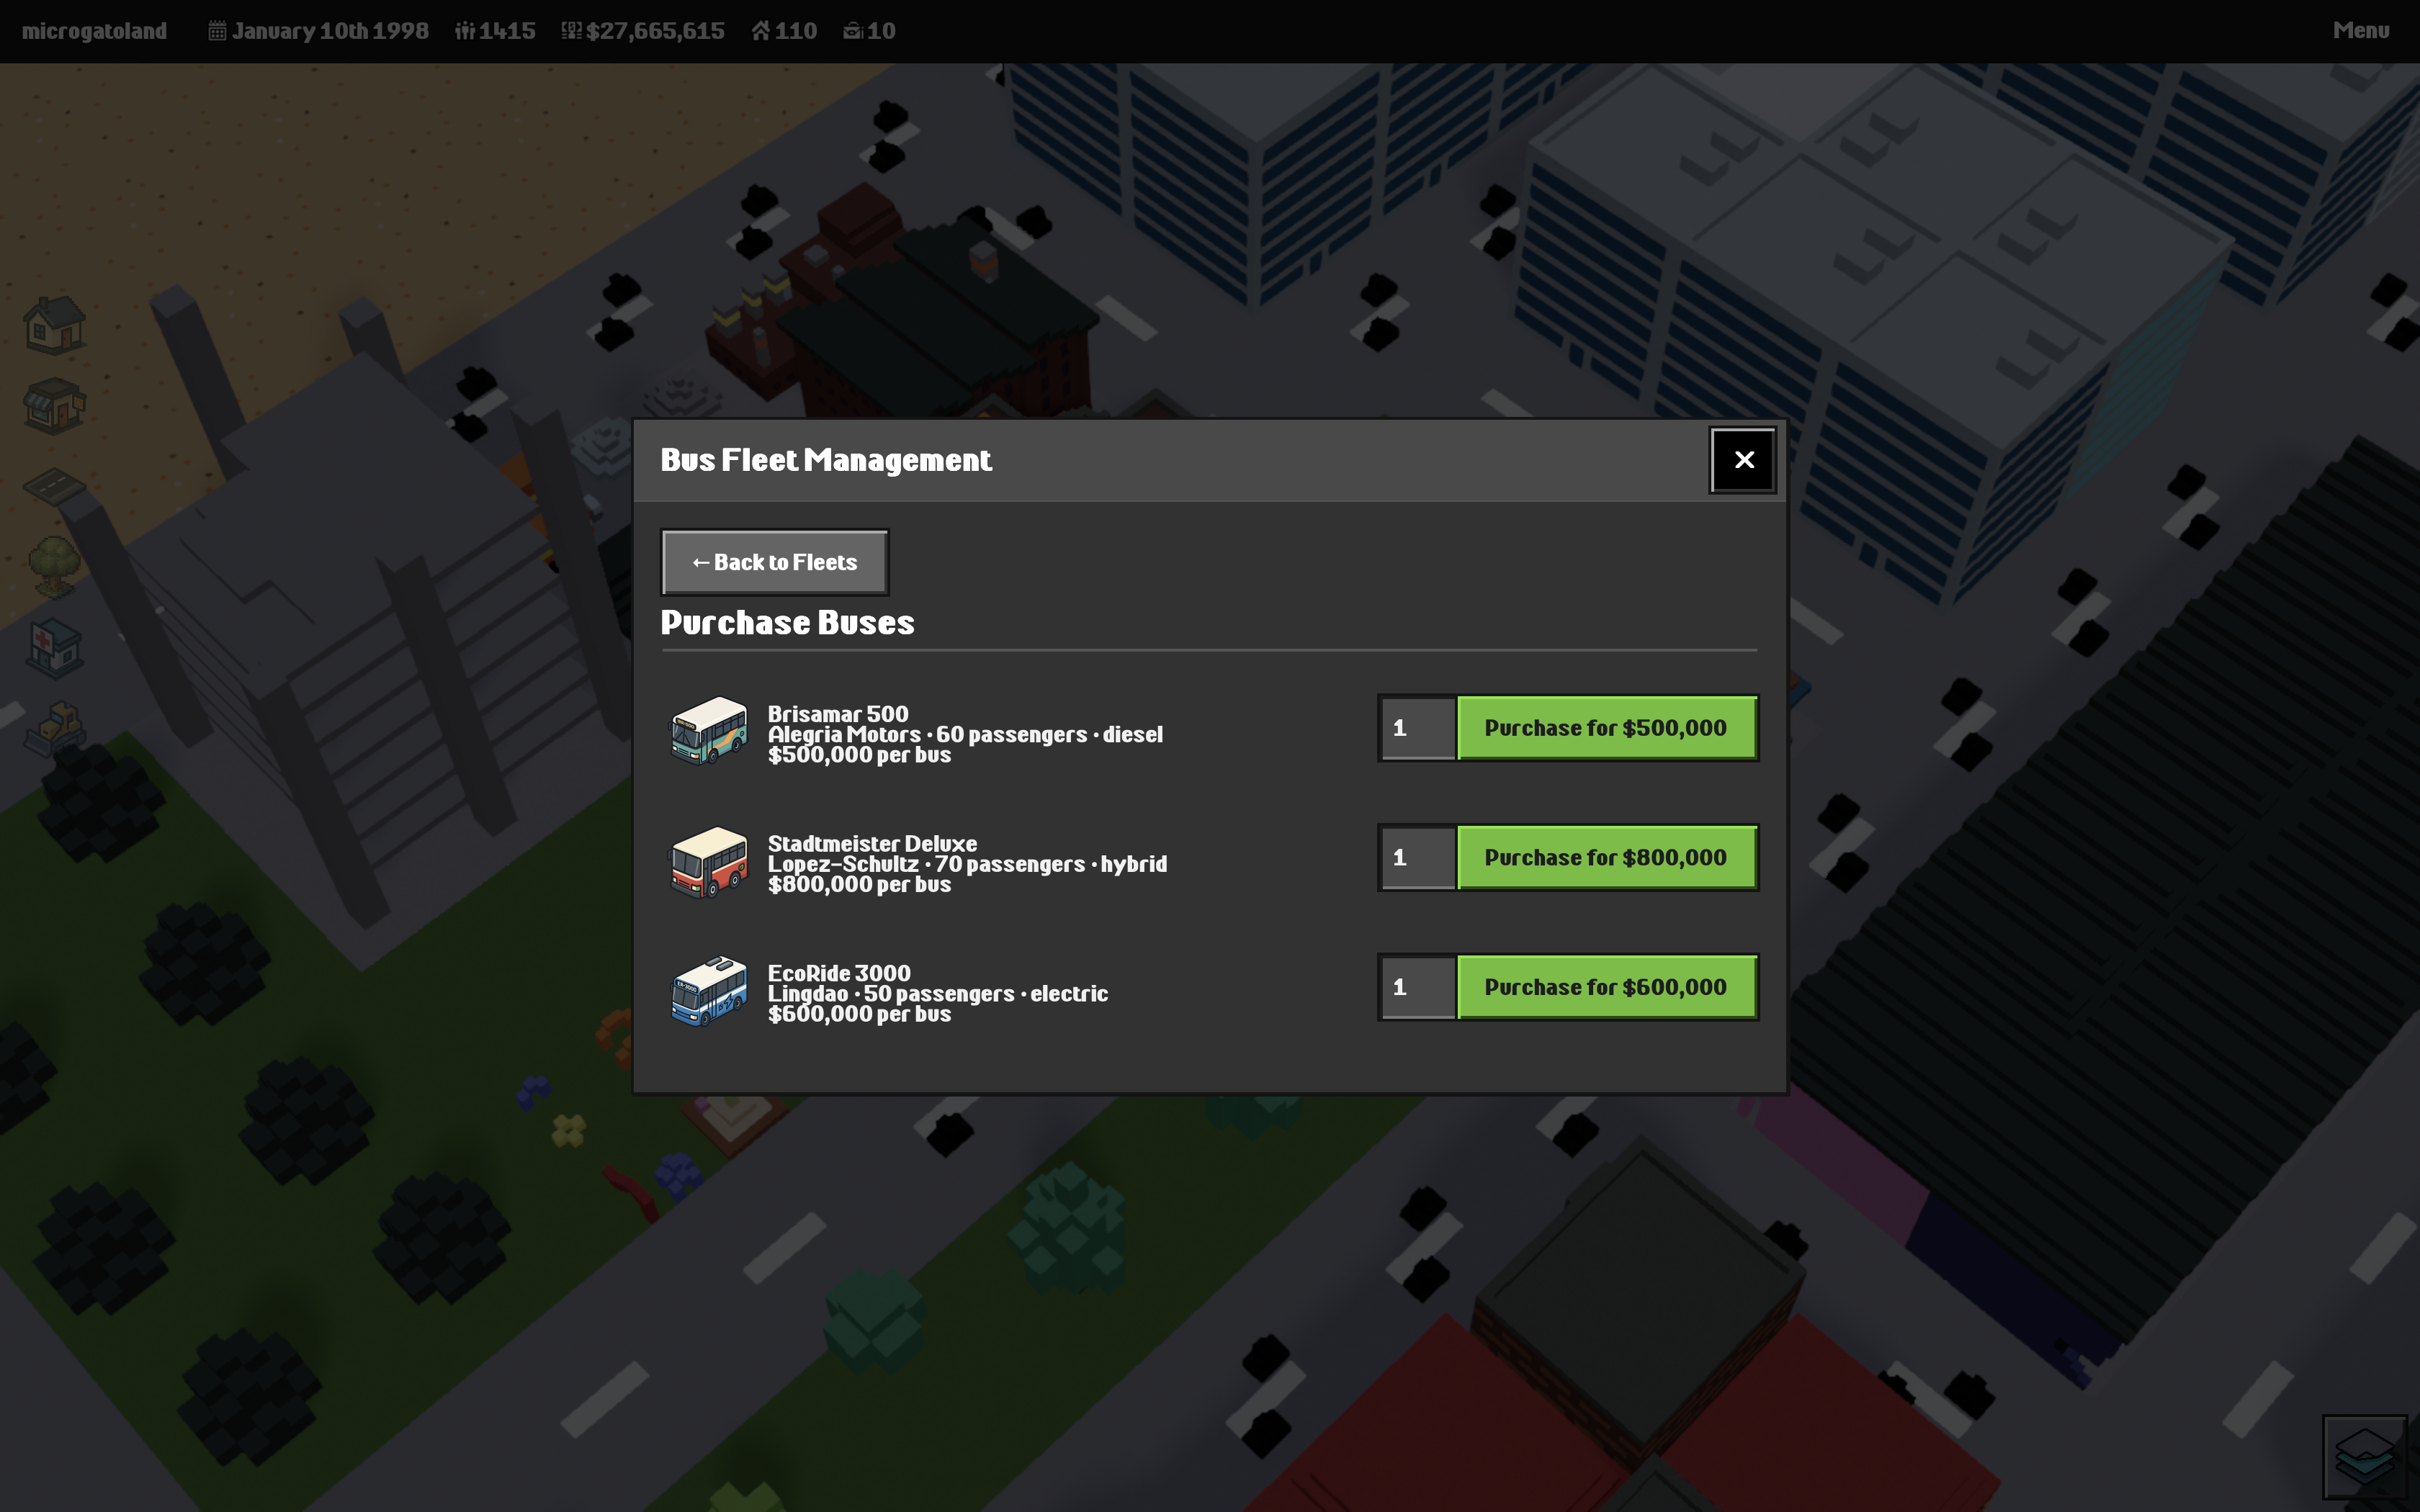Purchase the Brisamar 500 for $500,000

pos(1605,728)
